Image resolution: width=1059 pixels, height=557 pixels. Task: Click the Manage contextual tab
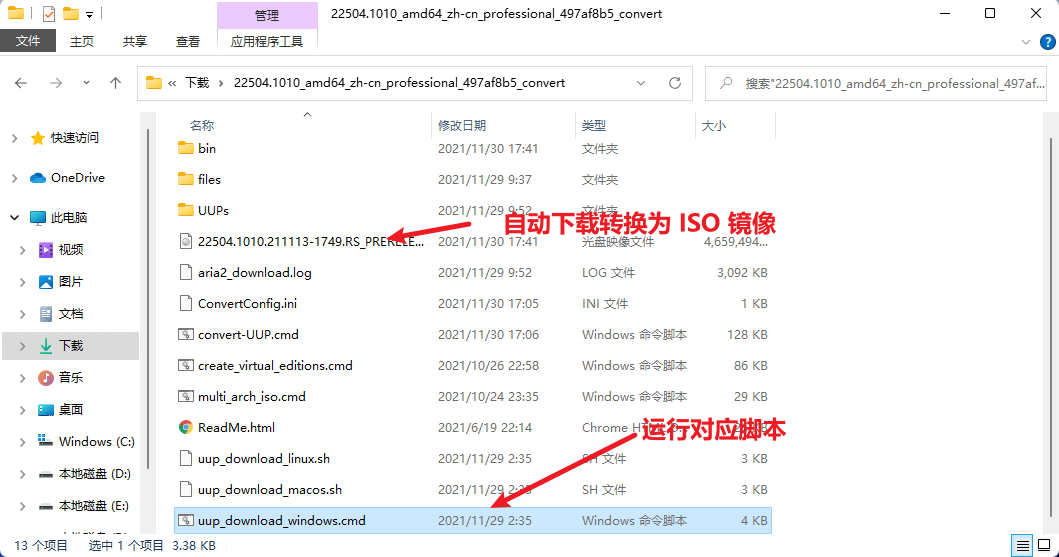tap(267, 15)
